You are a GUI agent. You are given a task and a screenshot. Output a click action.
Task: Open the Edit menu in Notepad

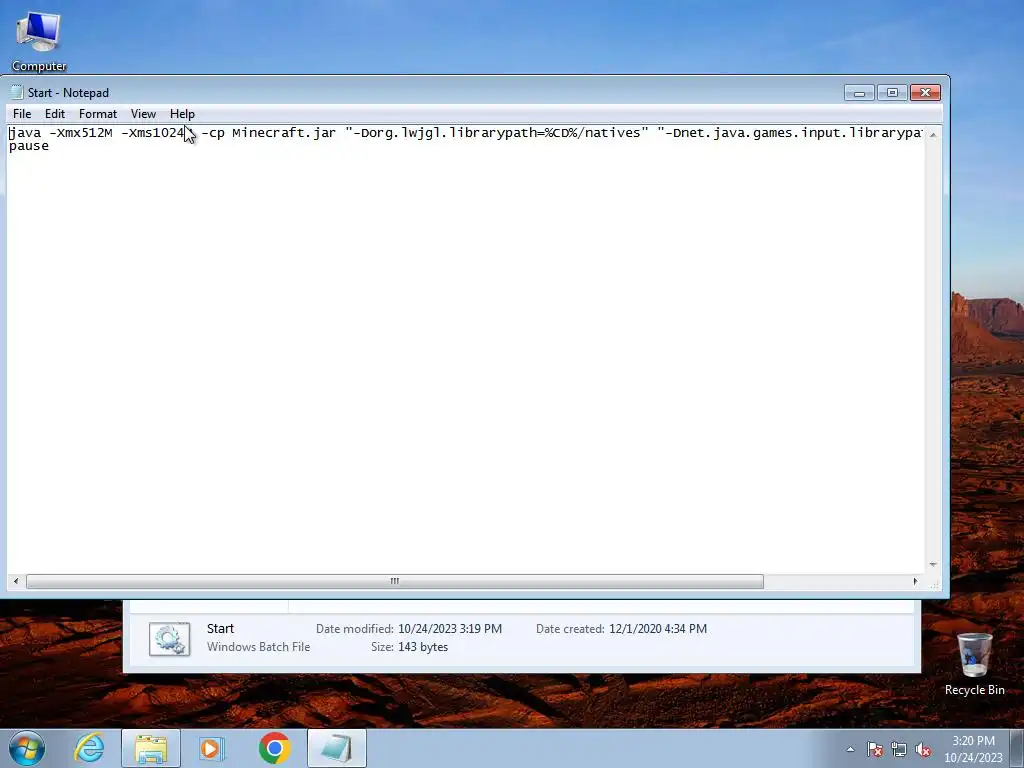(x=55, y=114)
